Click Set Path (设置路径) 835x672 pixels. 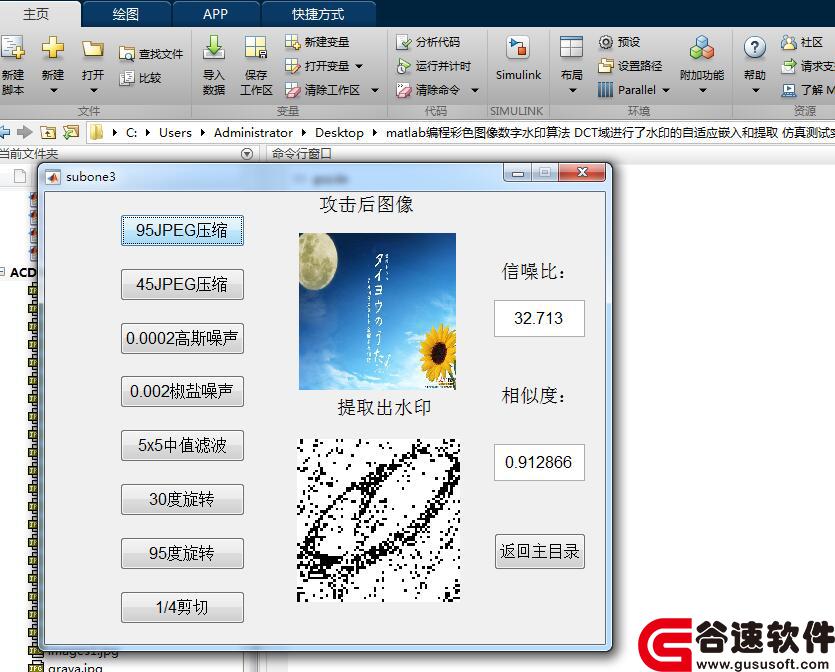pos(630,65)
